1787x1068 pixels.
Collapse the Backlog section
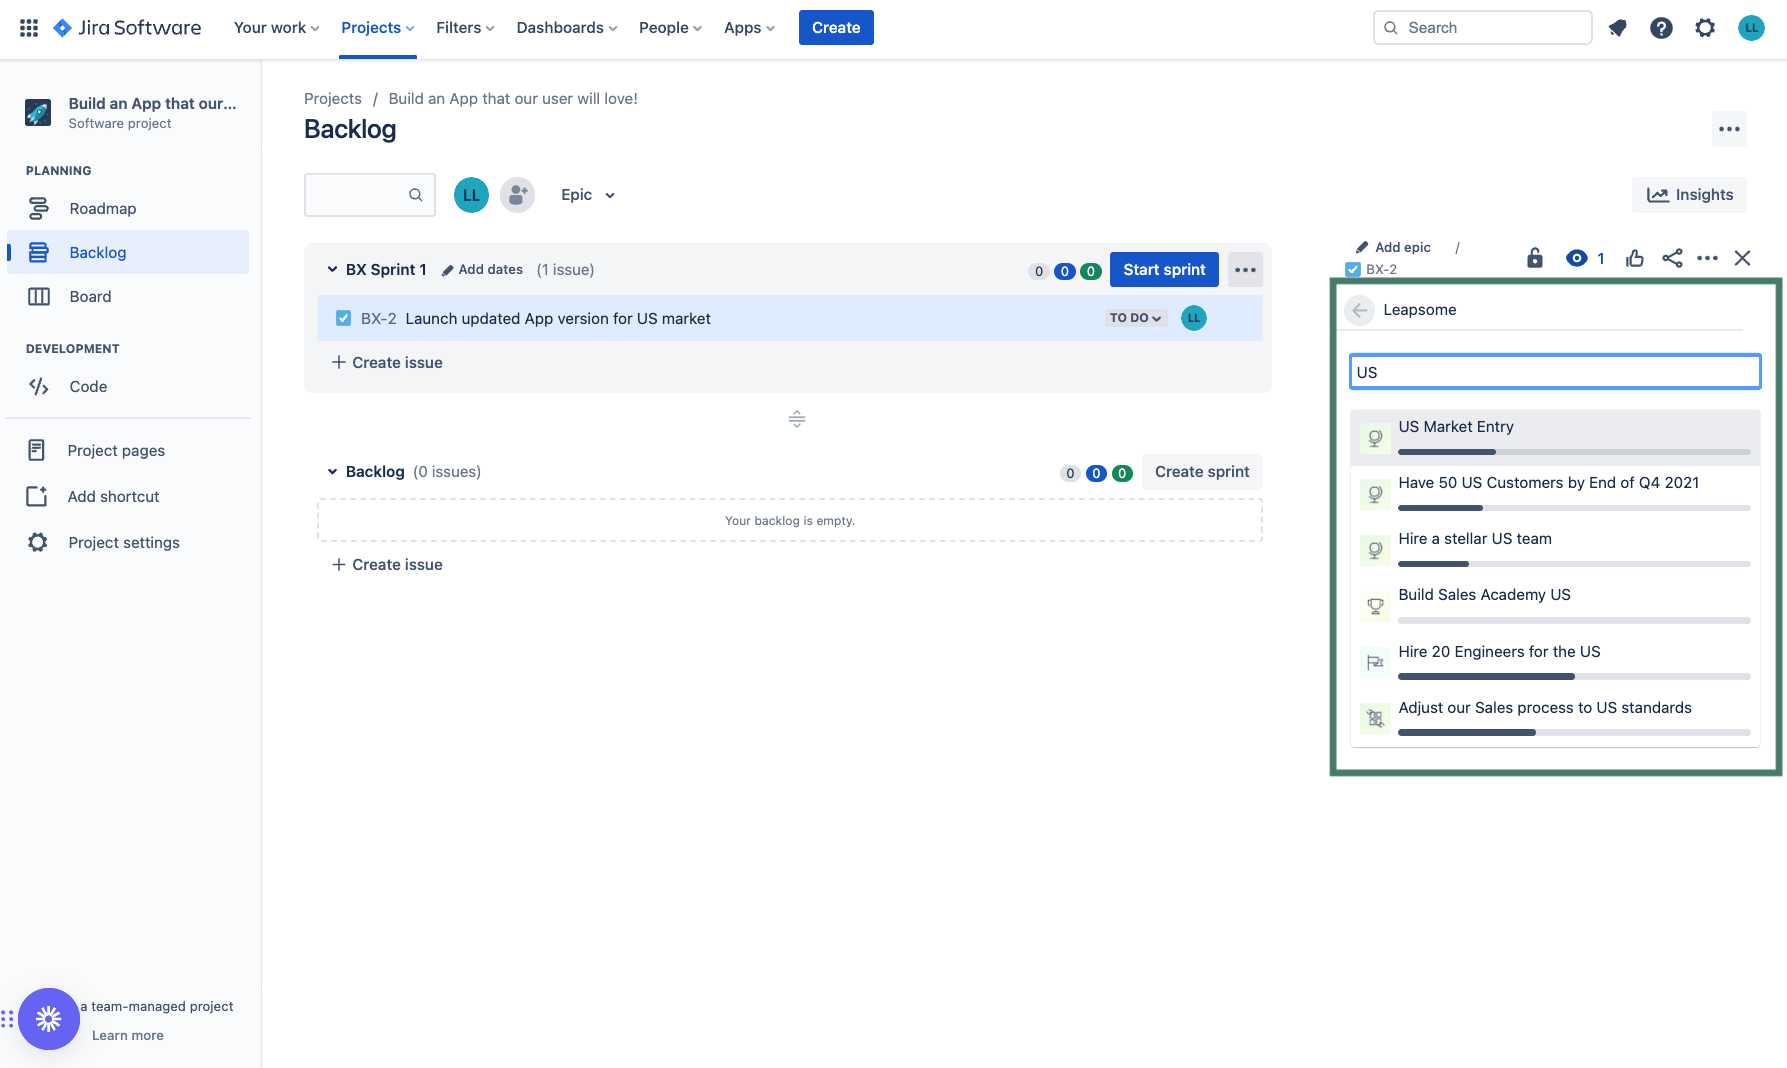[332, 472]
